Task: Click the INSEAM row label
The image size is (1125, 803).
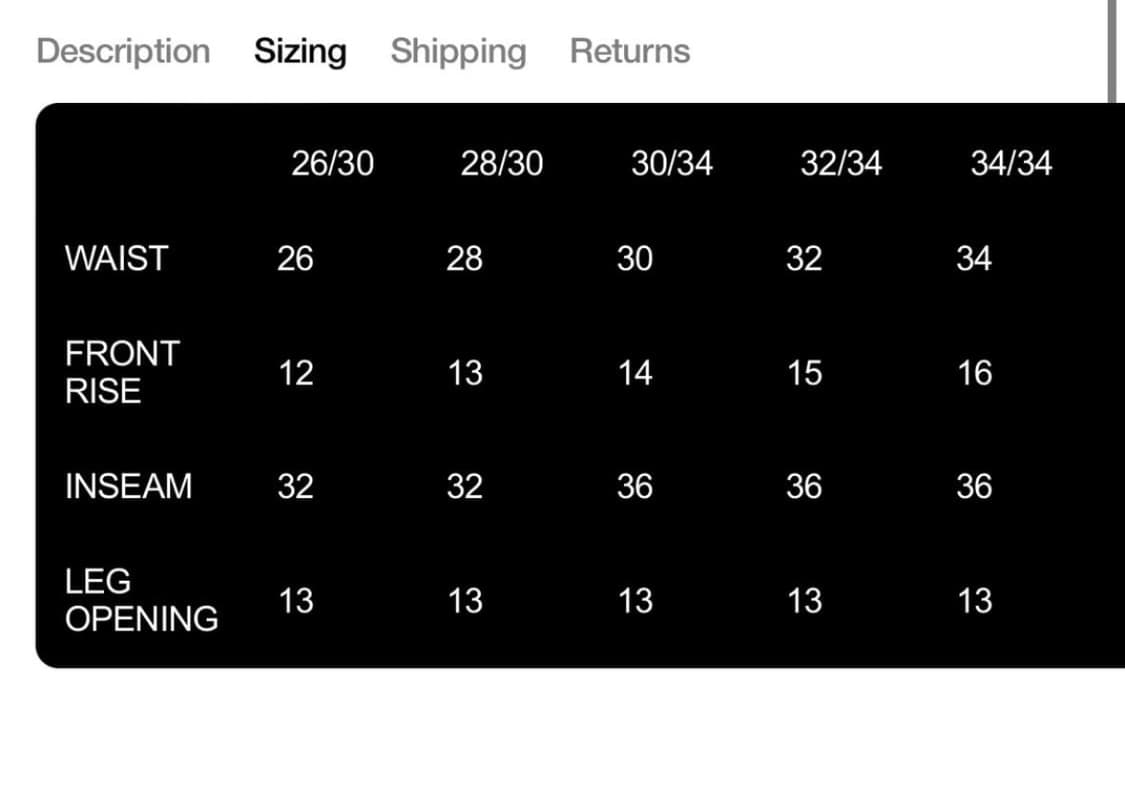Action: (x=128, y=487)
